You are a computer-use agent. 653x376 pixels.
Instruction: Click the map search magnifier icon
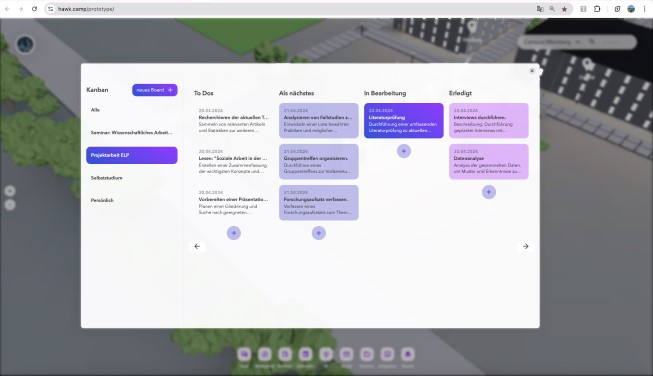click(x=592, y=42)
